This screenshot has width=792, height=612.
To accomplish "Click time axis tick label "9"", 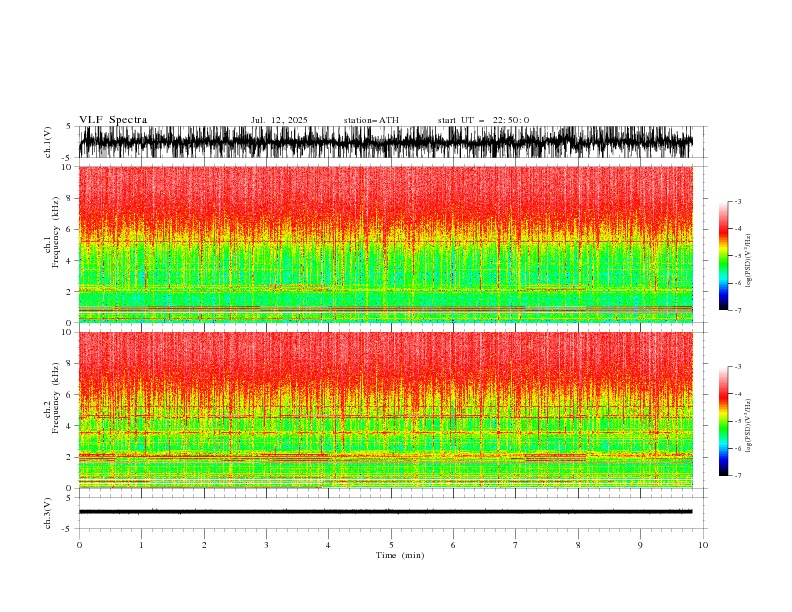I will [640, 545].
